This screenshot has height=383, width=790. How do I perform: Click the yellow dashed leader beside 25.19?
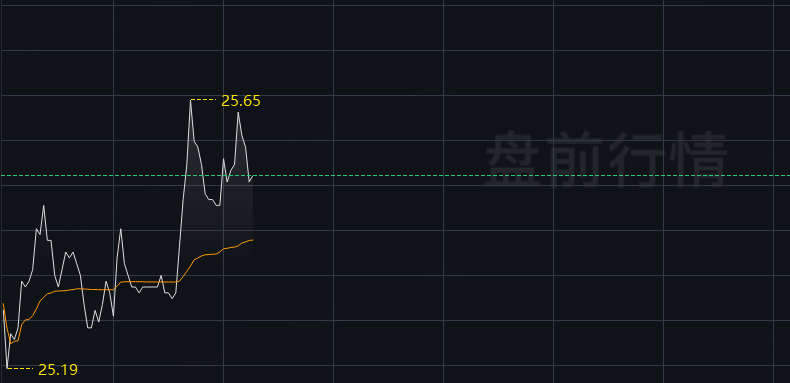pyautogui.click(x=21, y=368)
